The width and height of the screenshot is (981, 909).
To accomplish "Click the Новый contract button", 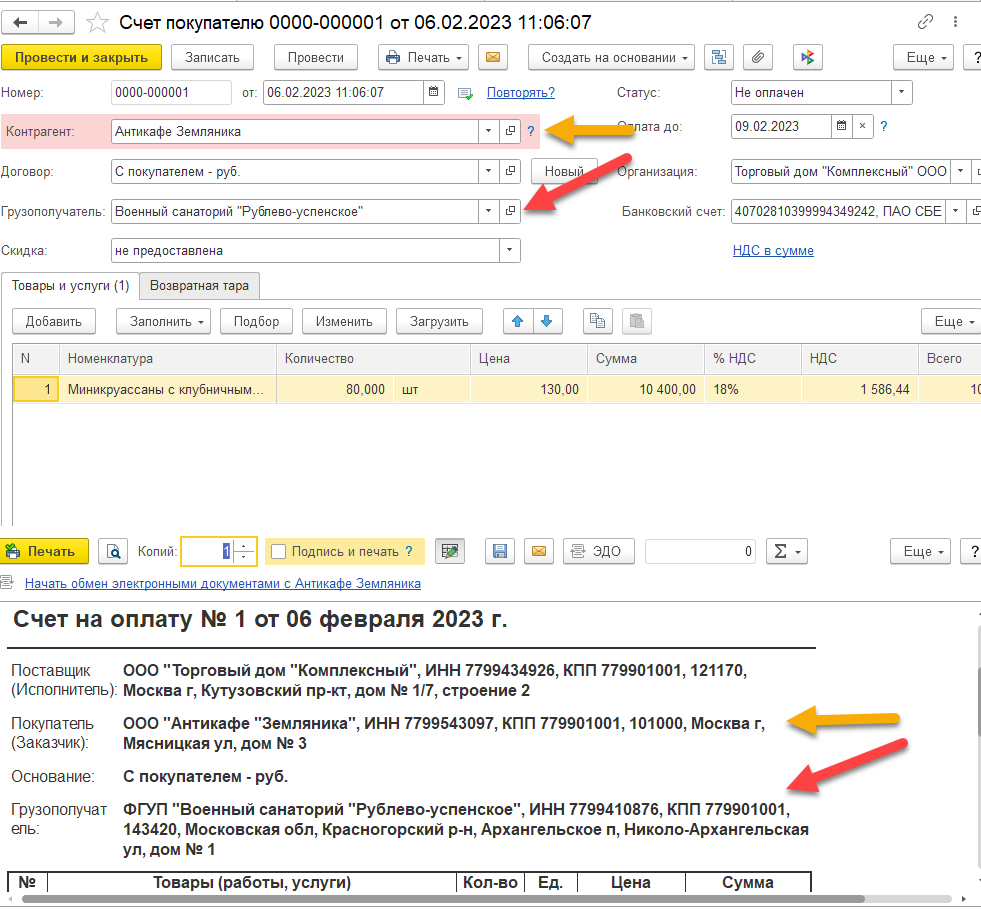I will click(564, 171).
